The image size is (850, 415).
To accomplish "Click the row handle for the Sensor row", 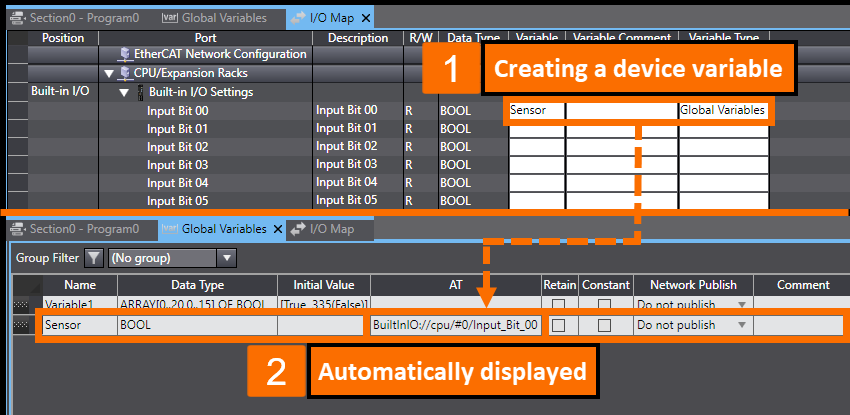I will tap(20, 325).
